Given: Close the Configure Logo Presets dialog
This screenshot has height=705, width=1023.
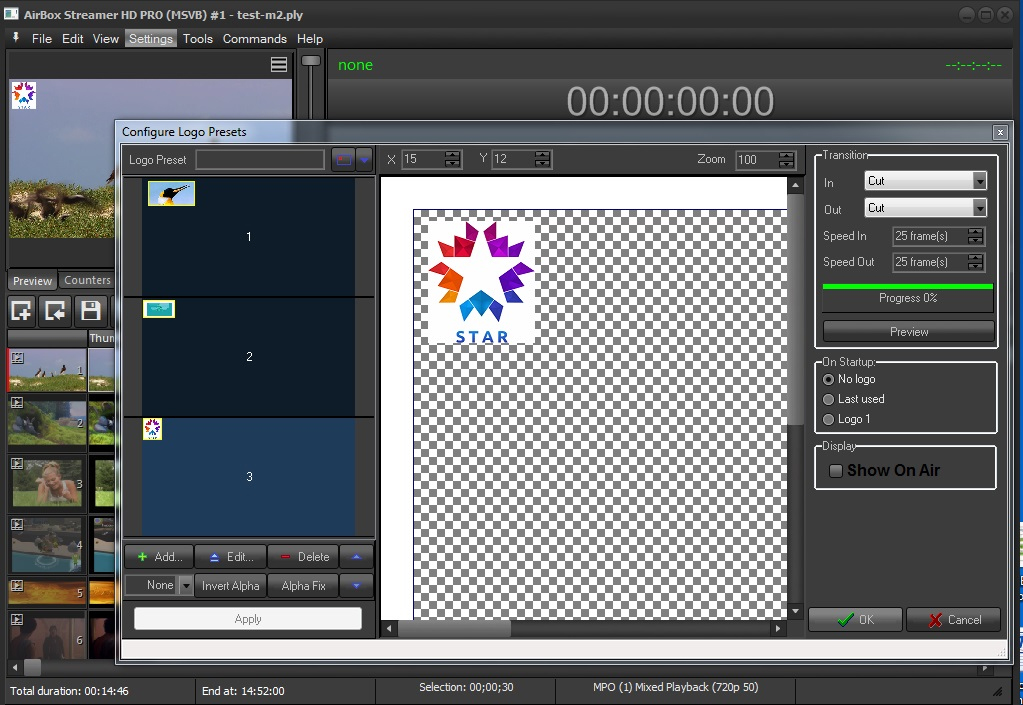Looking at the screenshot, I should (1000, 132).
